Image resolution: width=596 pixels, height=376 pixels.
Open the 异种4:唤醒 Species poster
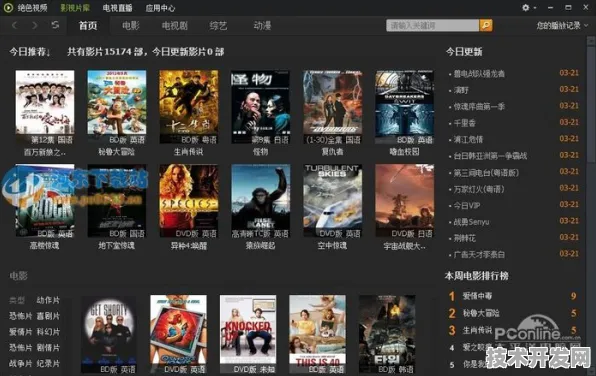(189, 201)
